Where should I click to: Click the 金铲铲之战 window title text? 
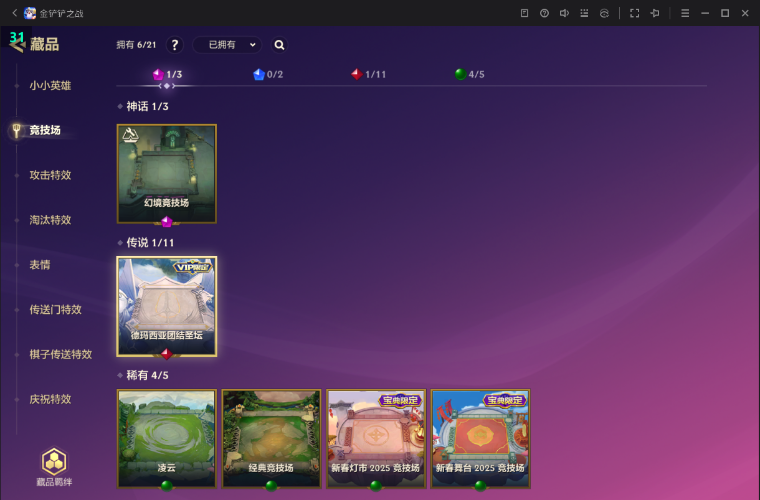[x=62, y=14]
